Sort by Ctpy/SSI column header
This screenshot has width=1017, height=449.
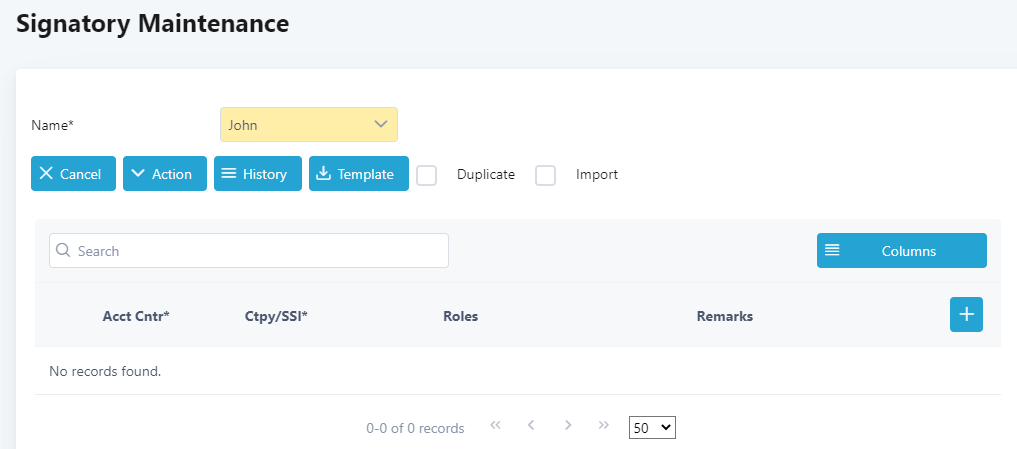pyautogui.click(x=276, y=317)
